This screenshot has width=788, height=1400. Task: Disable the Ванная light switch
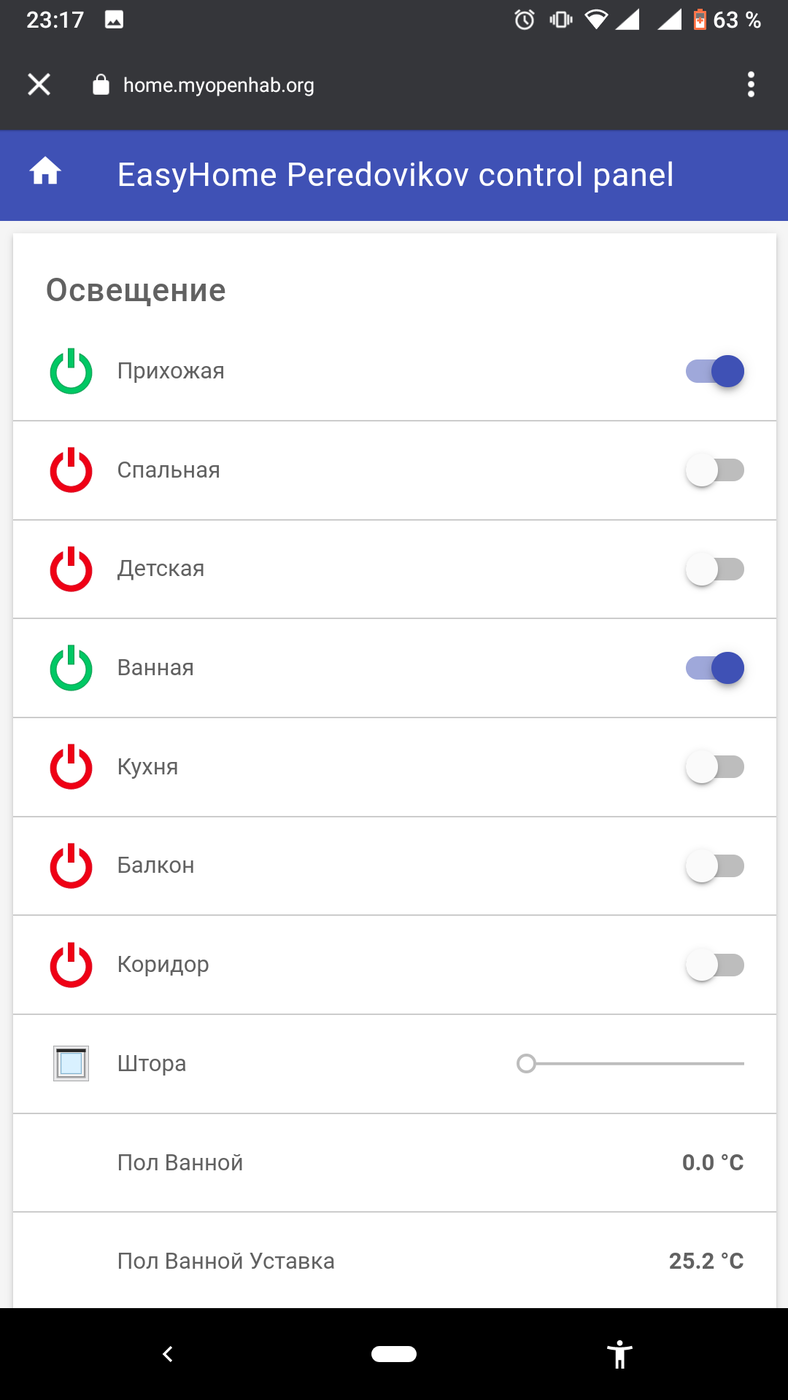coord(715,668)
